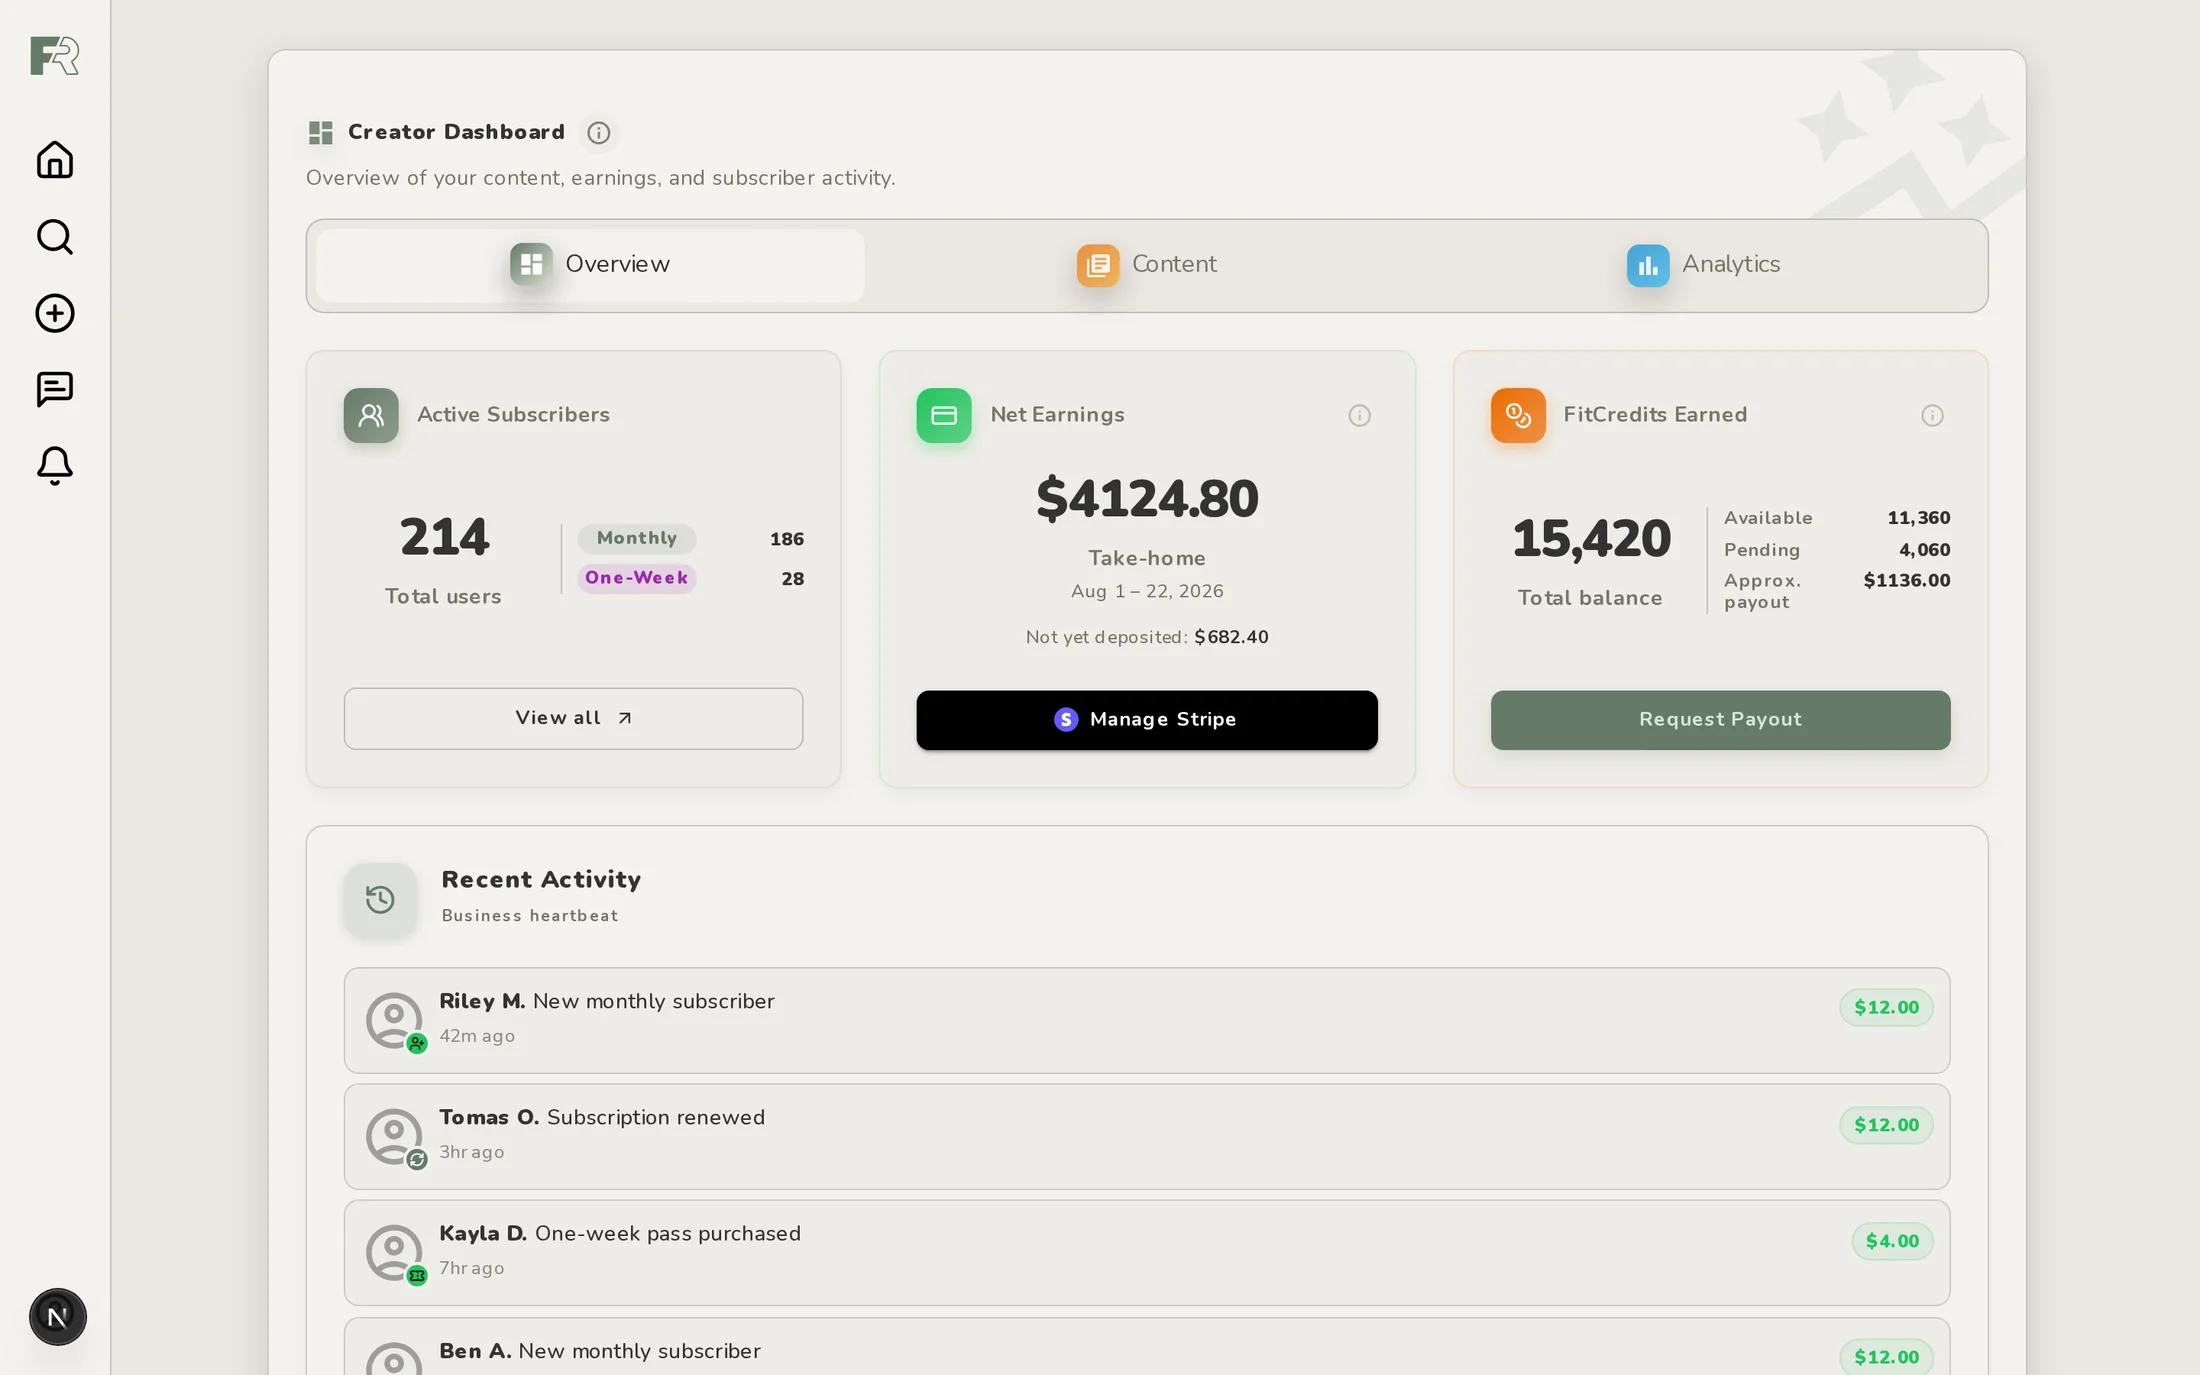Open the N profile avatar in the sidebar

[x=58, y=1316]
